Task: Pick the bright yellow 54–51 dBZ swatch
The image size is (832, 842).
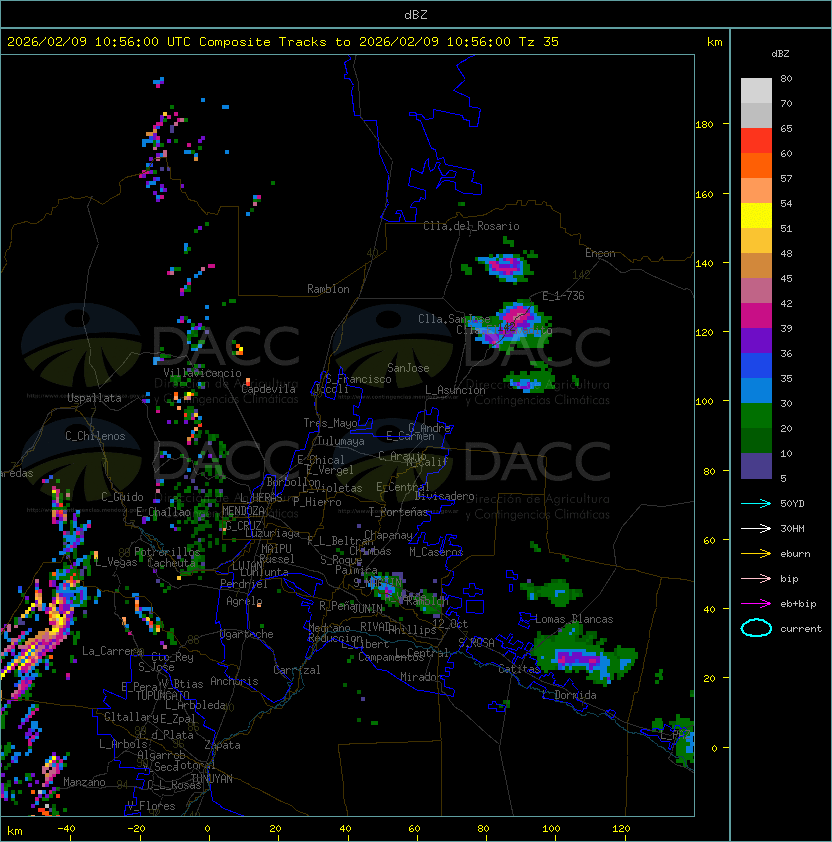Action: click(756, 216)
